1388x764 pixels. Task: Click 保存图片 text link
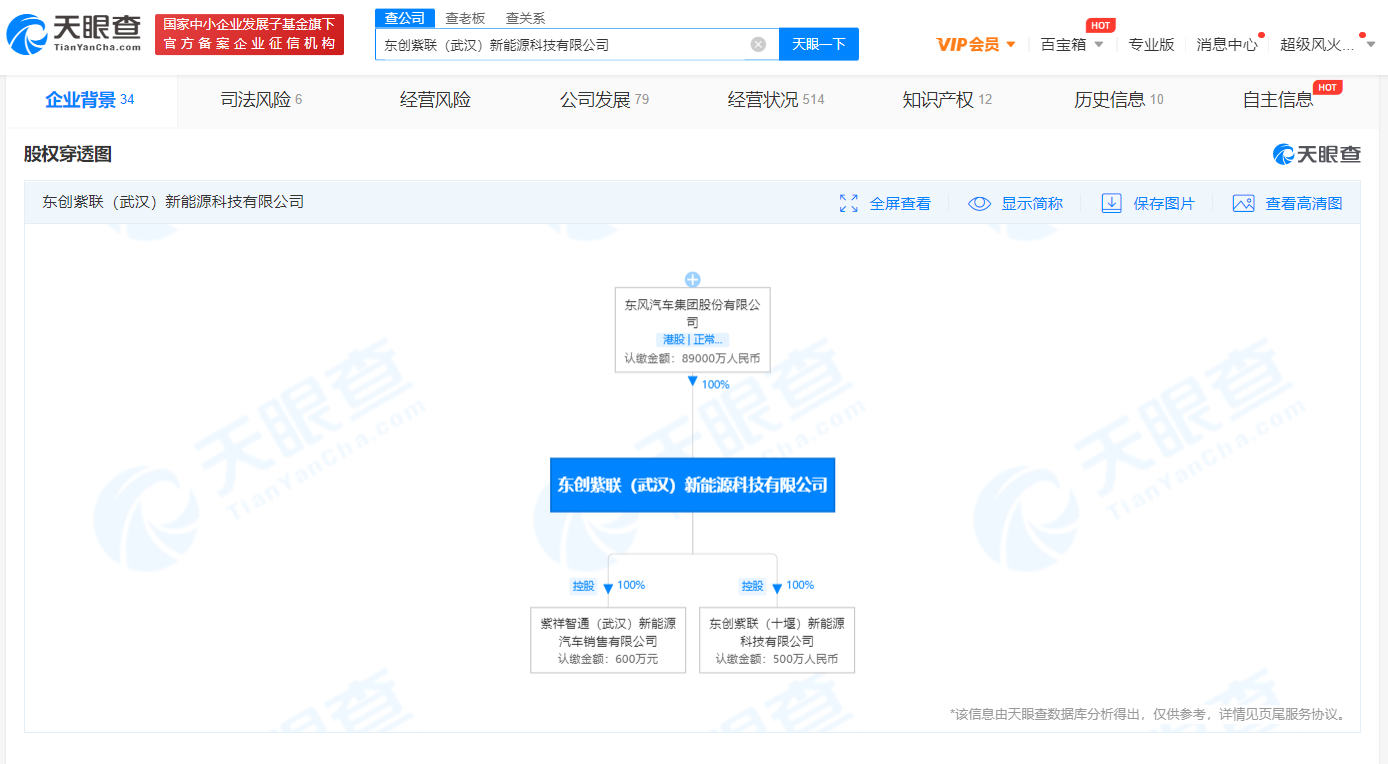1164,203
